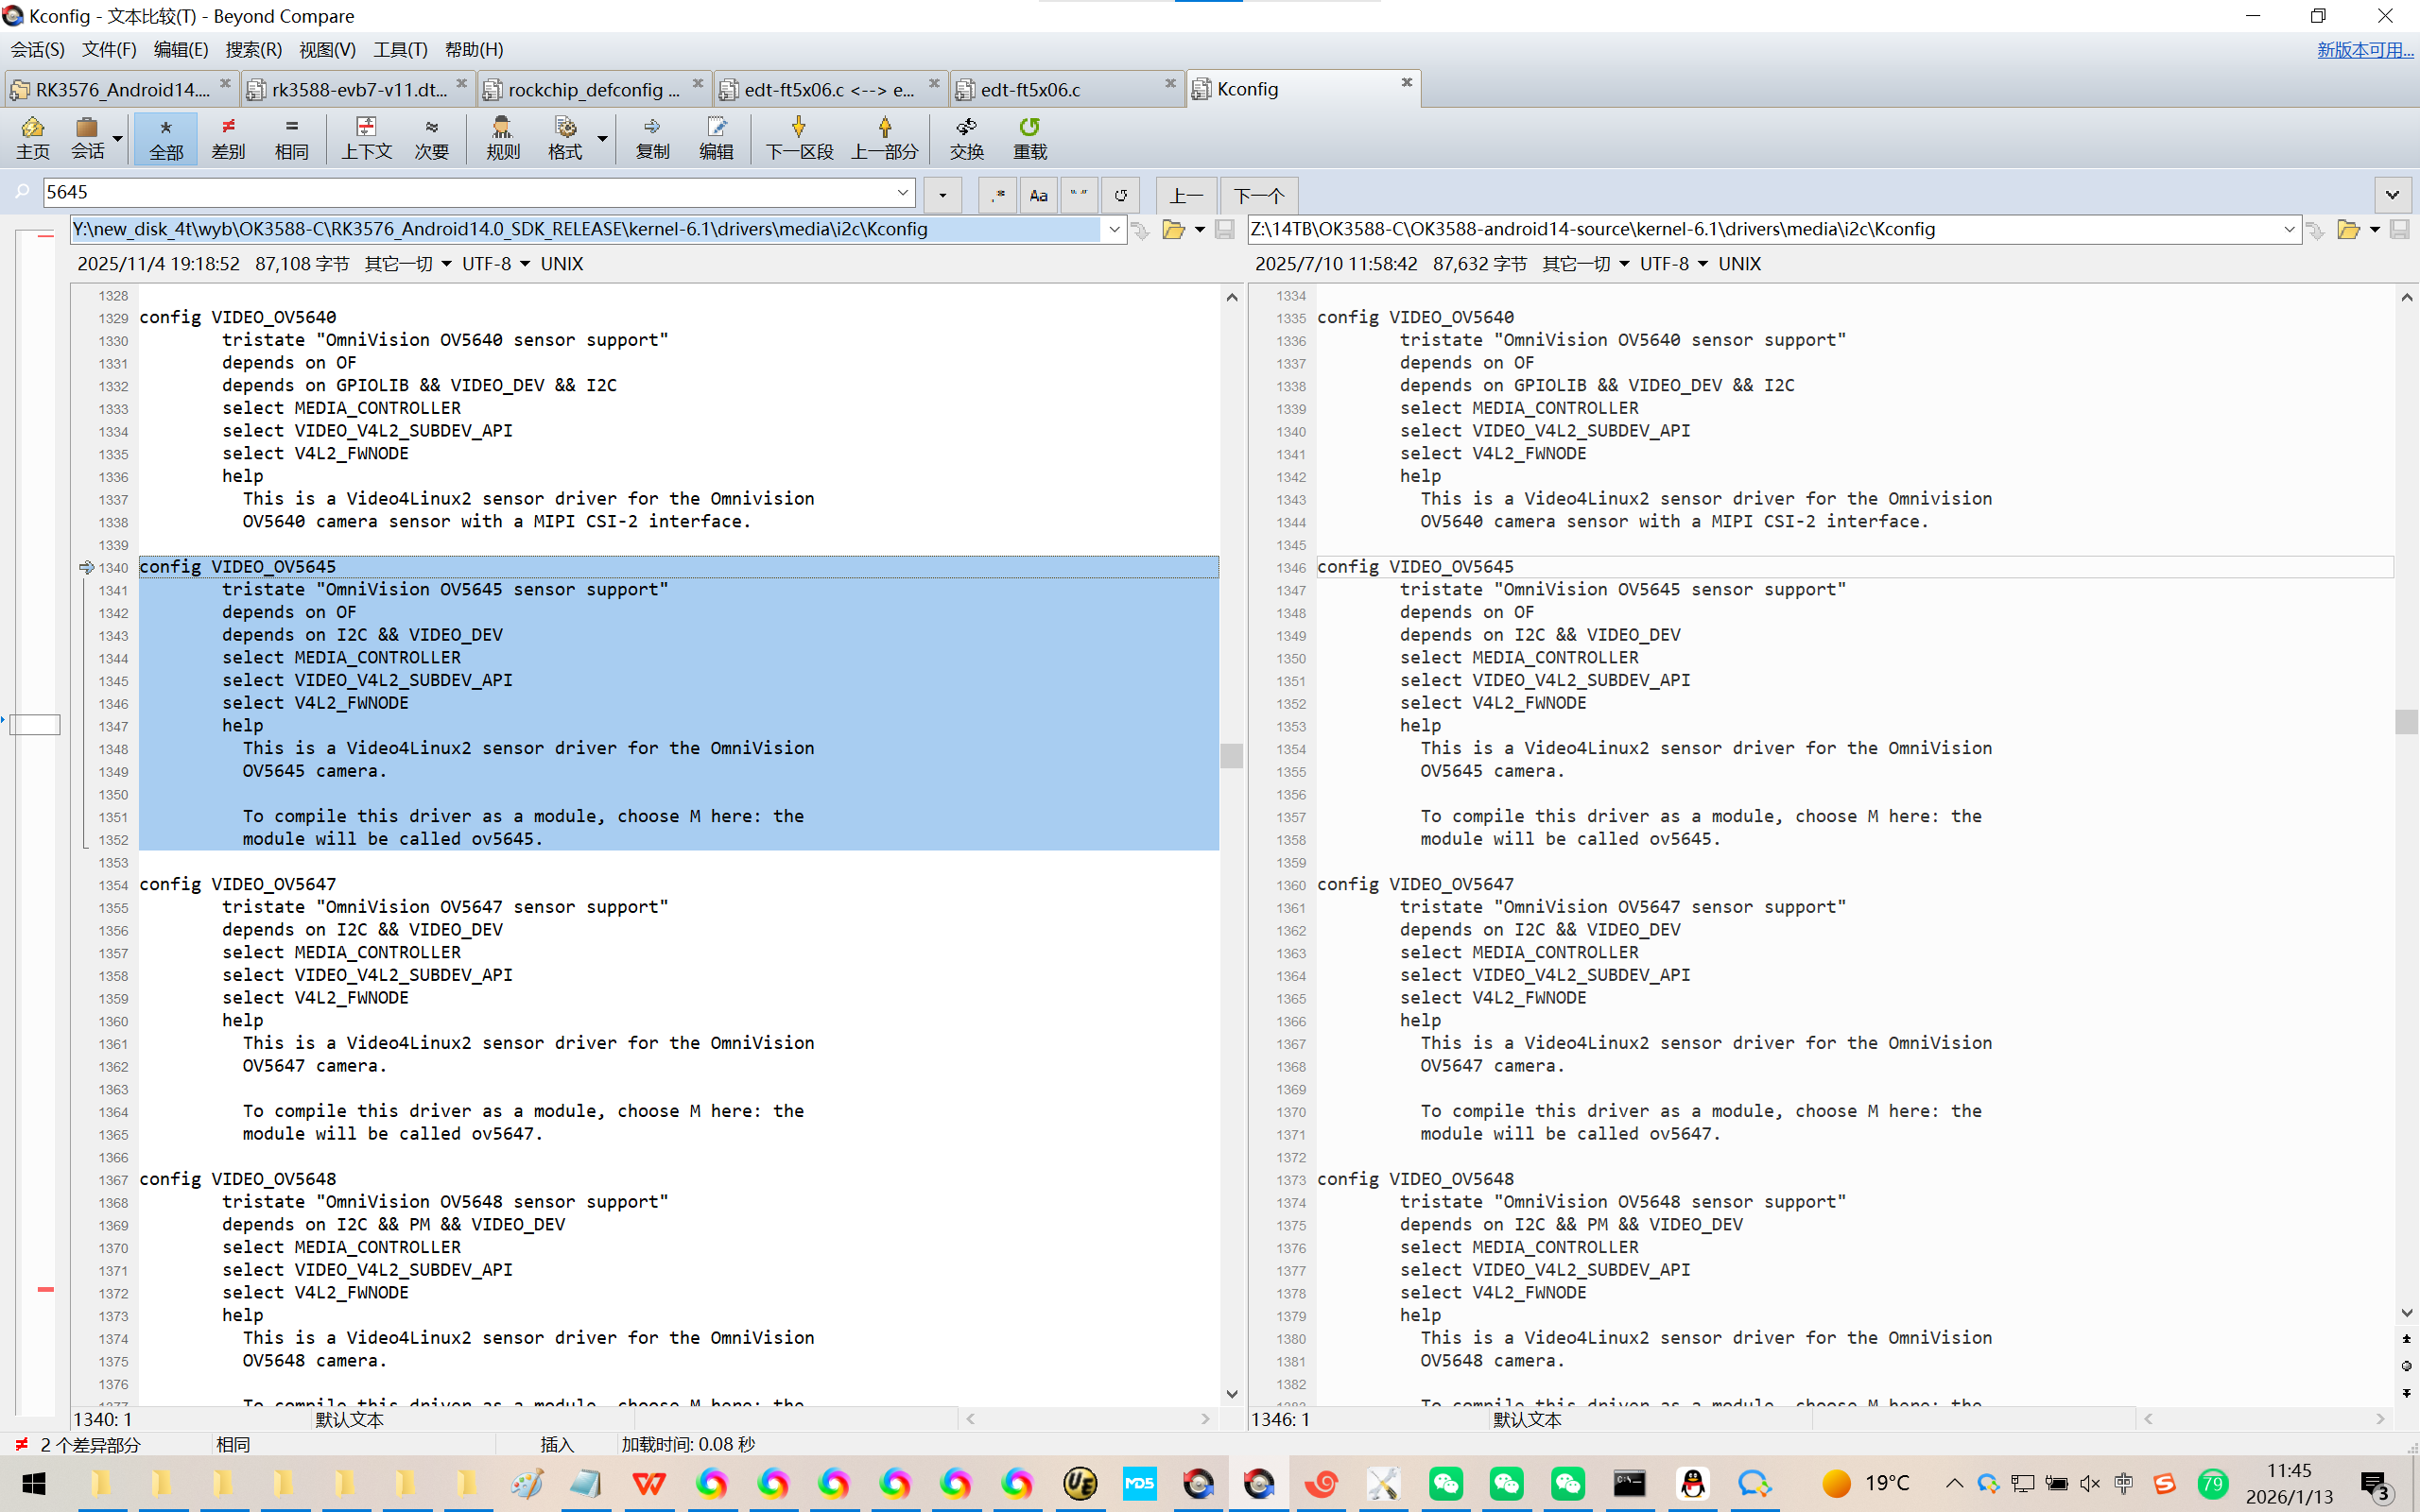The image size is (2420, 1512).
Task: Open folder browse icon for left file
Action: point(1173,230)
